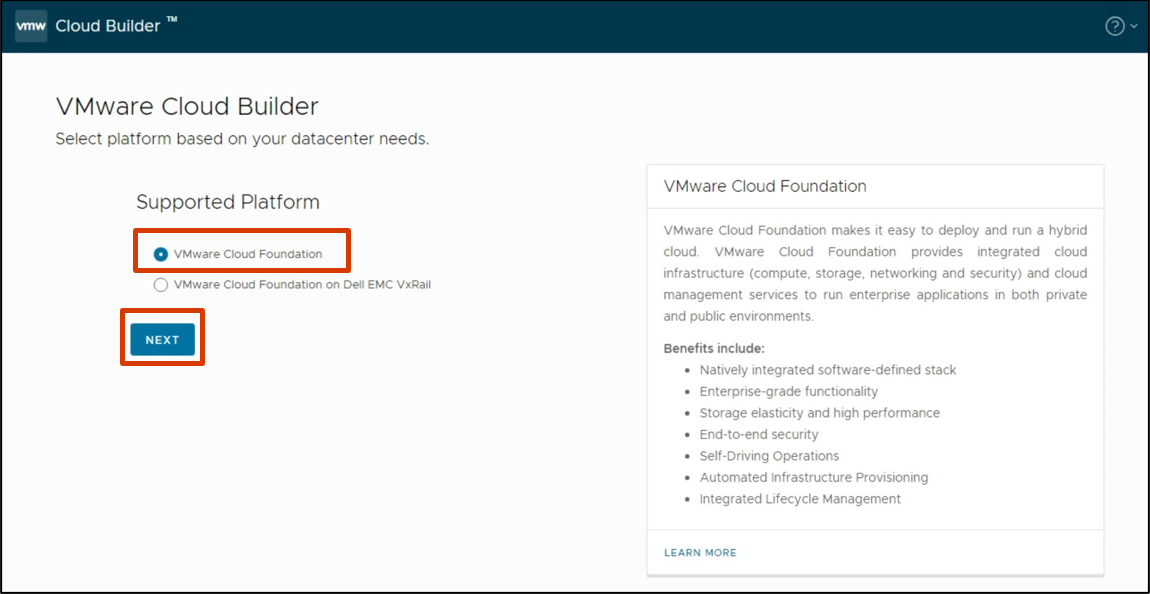Choose VMware Cloud Foundation on Dell EMC VxRail
1150x594 pixels.
(x=292, y=285)
